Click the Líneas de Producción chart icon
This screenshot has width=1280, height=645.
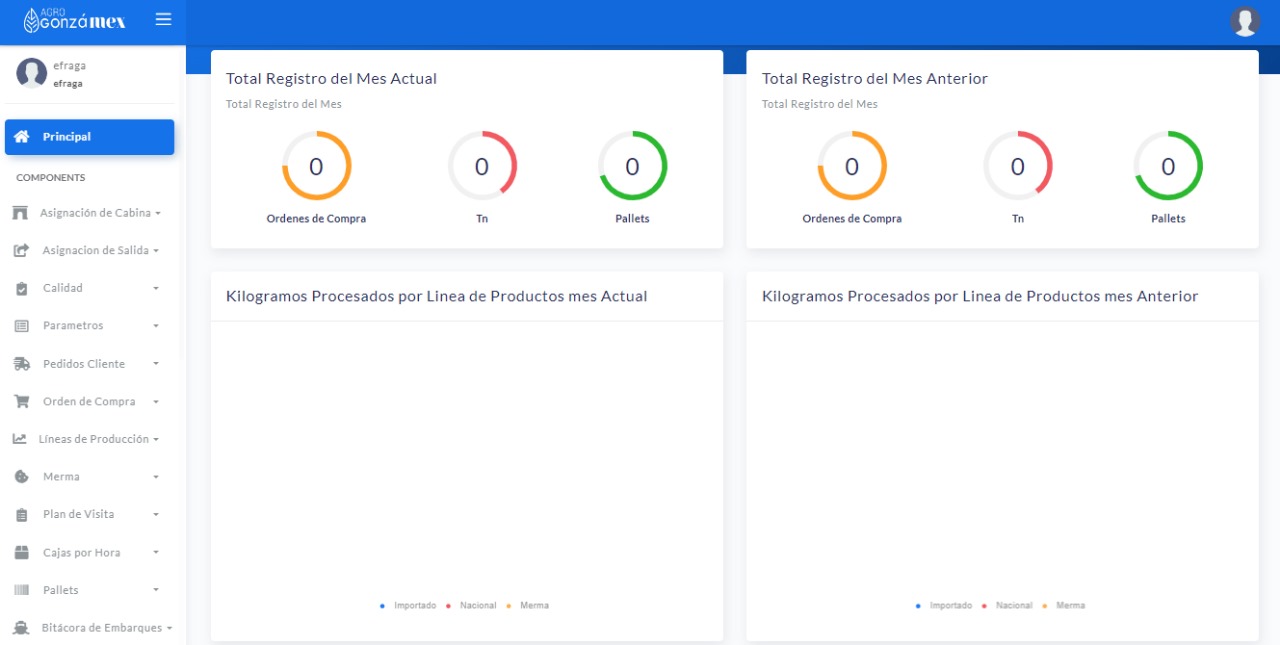(19, 439)
